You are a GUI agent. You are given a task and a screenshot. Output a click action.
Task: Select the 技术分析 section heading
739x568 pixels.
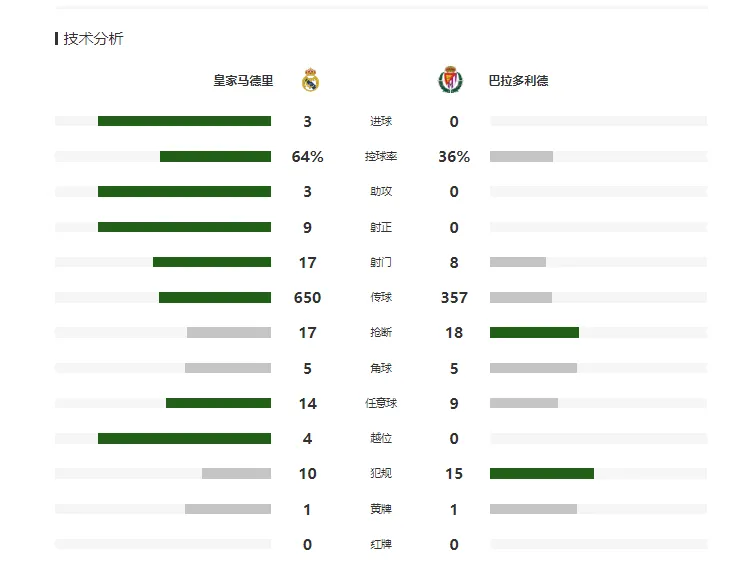(93, 39)
